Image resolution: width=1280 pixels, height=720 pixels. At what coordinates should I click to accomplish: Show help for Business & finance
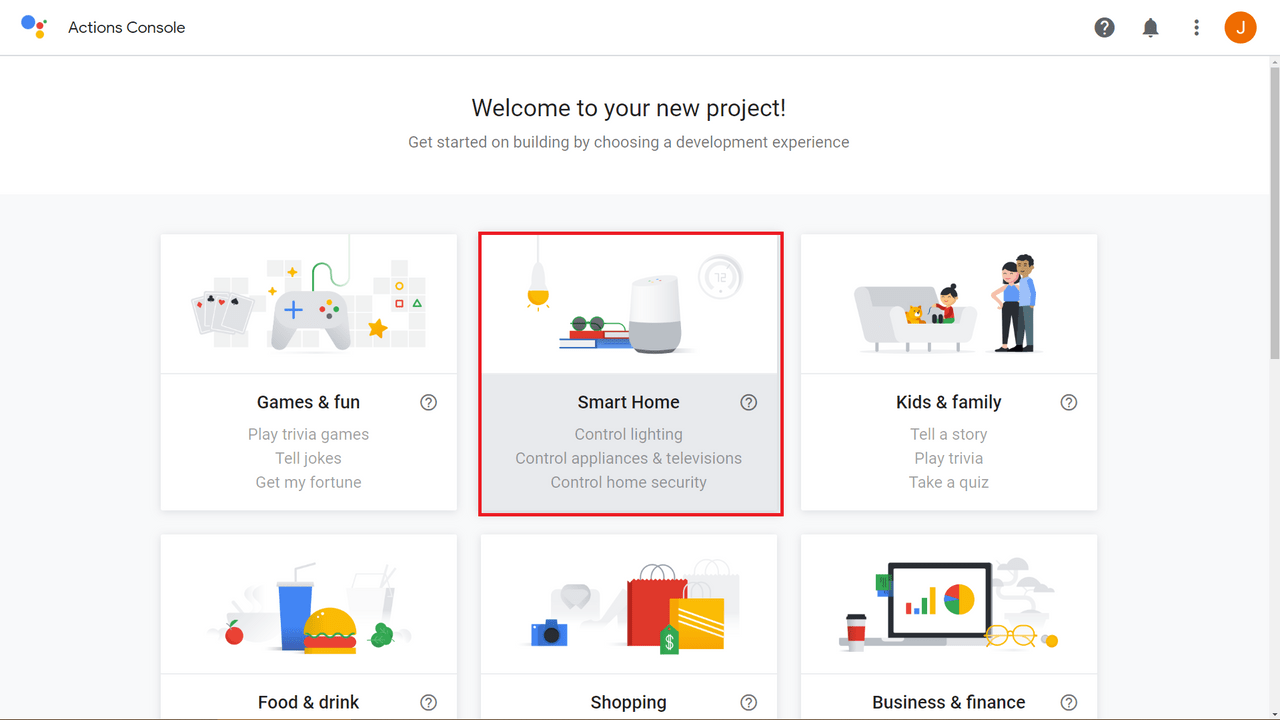coord(1069,703)
